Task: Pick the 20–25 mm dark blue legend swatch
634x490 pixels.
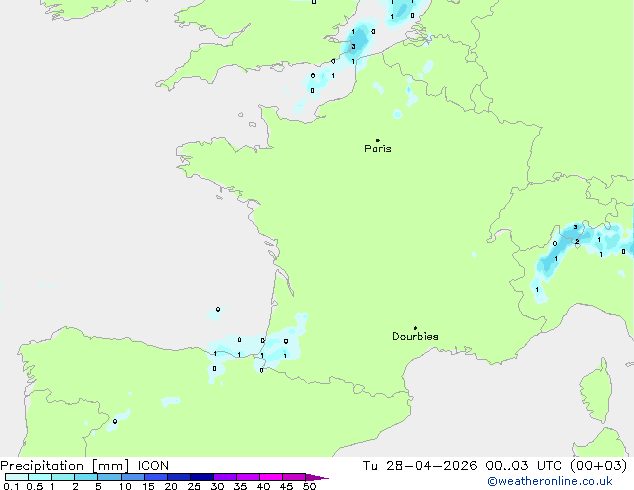Action: pyautogui.click(x=179, y=477)
